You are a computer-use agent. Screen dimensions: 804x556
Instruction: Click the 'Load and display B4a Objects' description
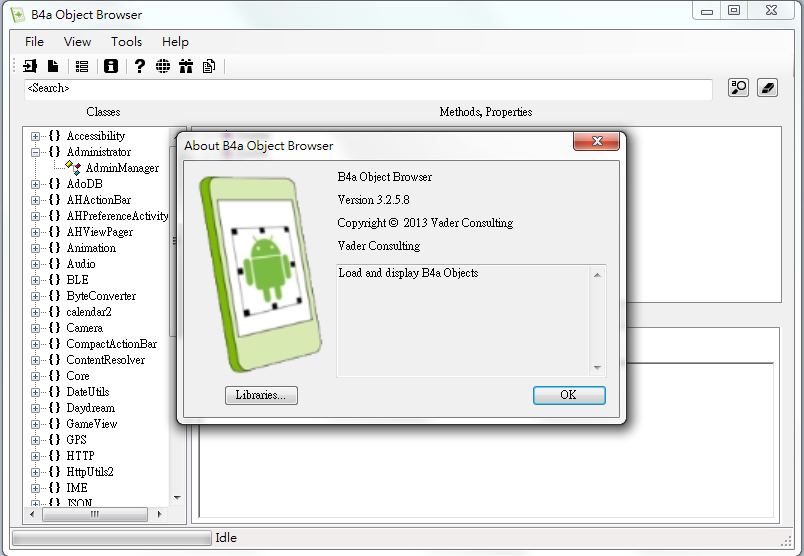408,273
